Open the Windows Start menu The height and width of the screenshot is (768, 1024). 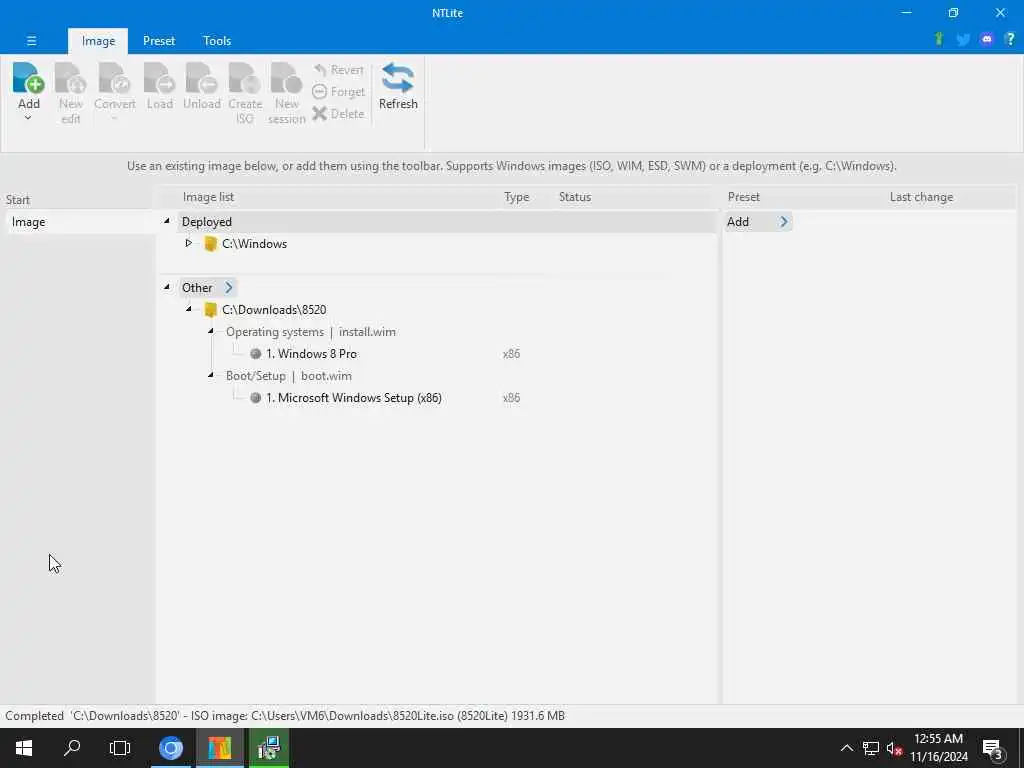(24, 748)
